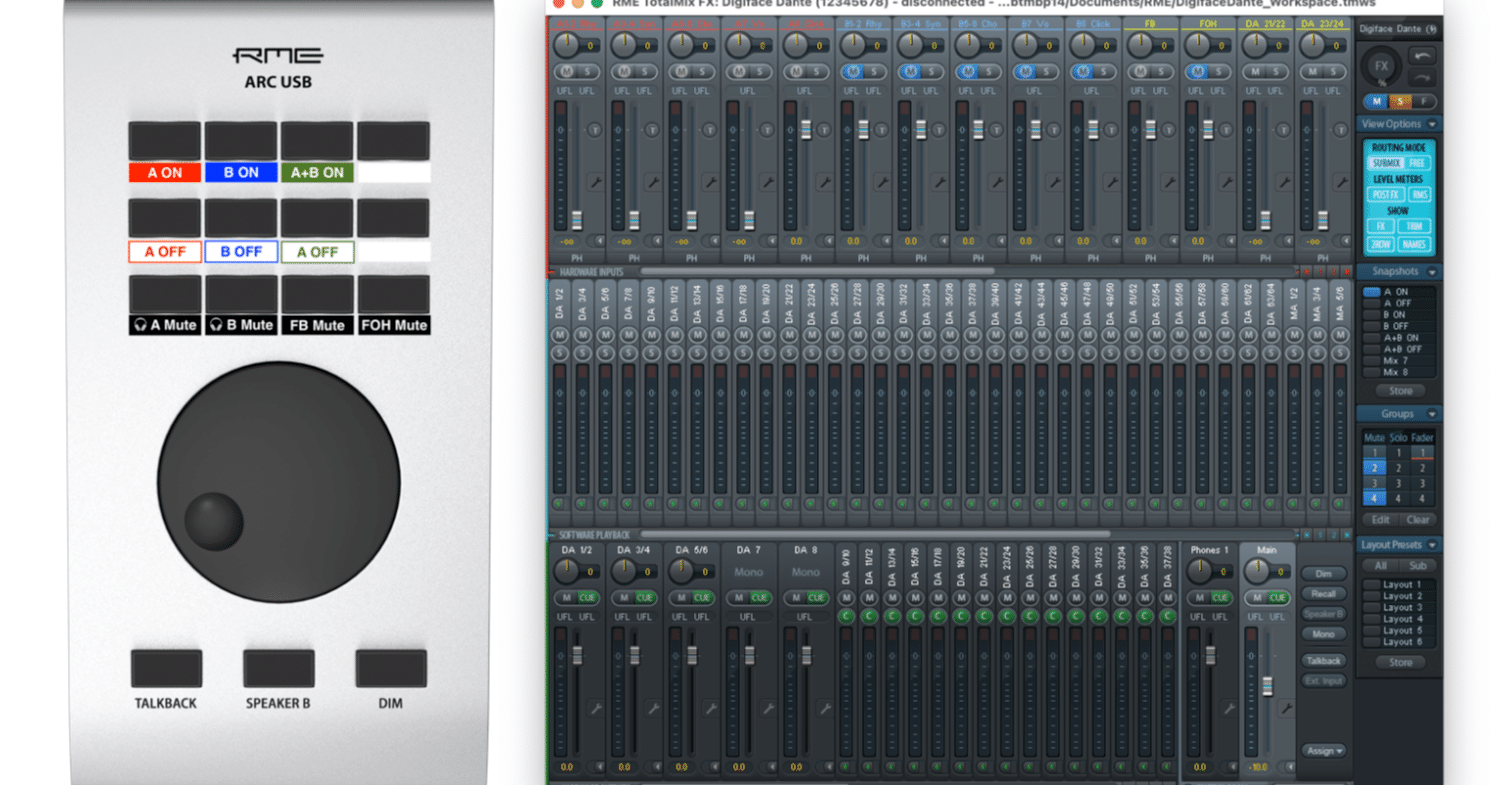Enable FREE routing mode
This screenshot has width=1499, height=785.
click(1417, 163)
